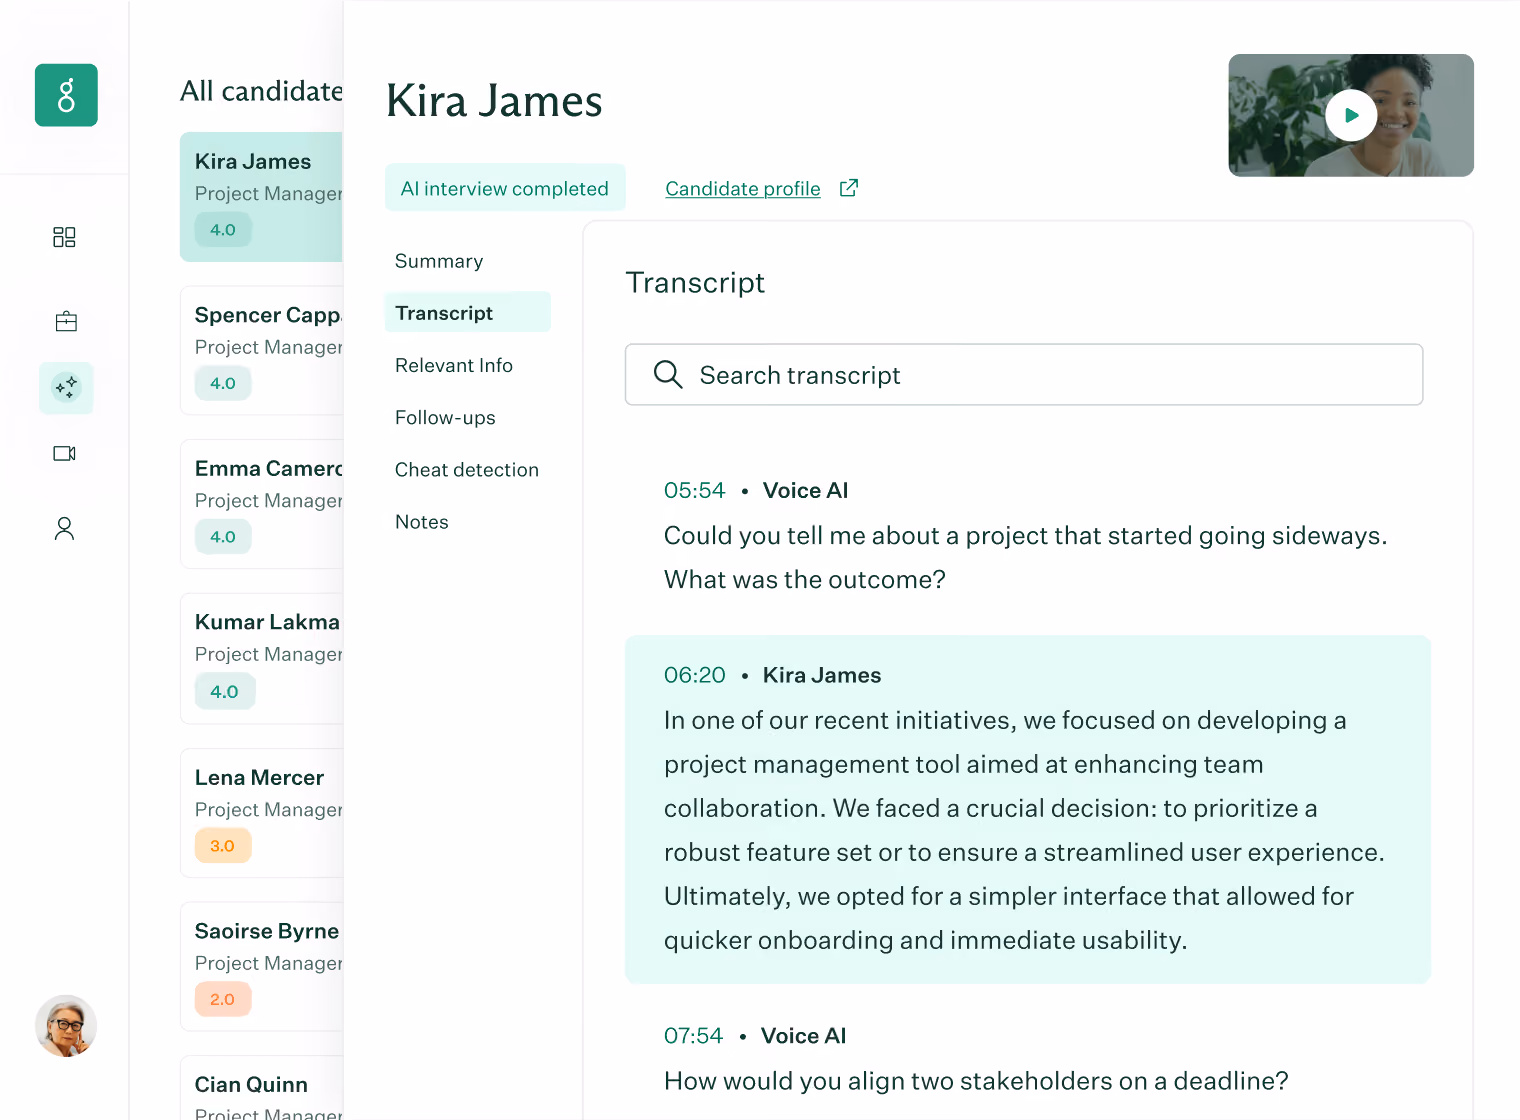Select the AI sparkles icon in sidebar

click(66, 387)
